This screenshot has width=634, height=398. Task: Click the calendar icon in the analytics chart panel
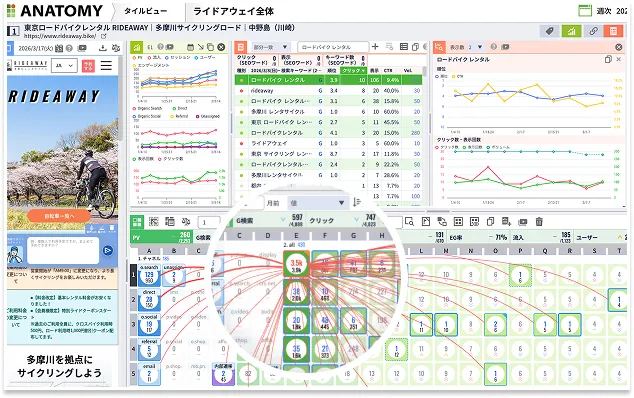(190, 47)
